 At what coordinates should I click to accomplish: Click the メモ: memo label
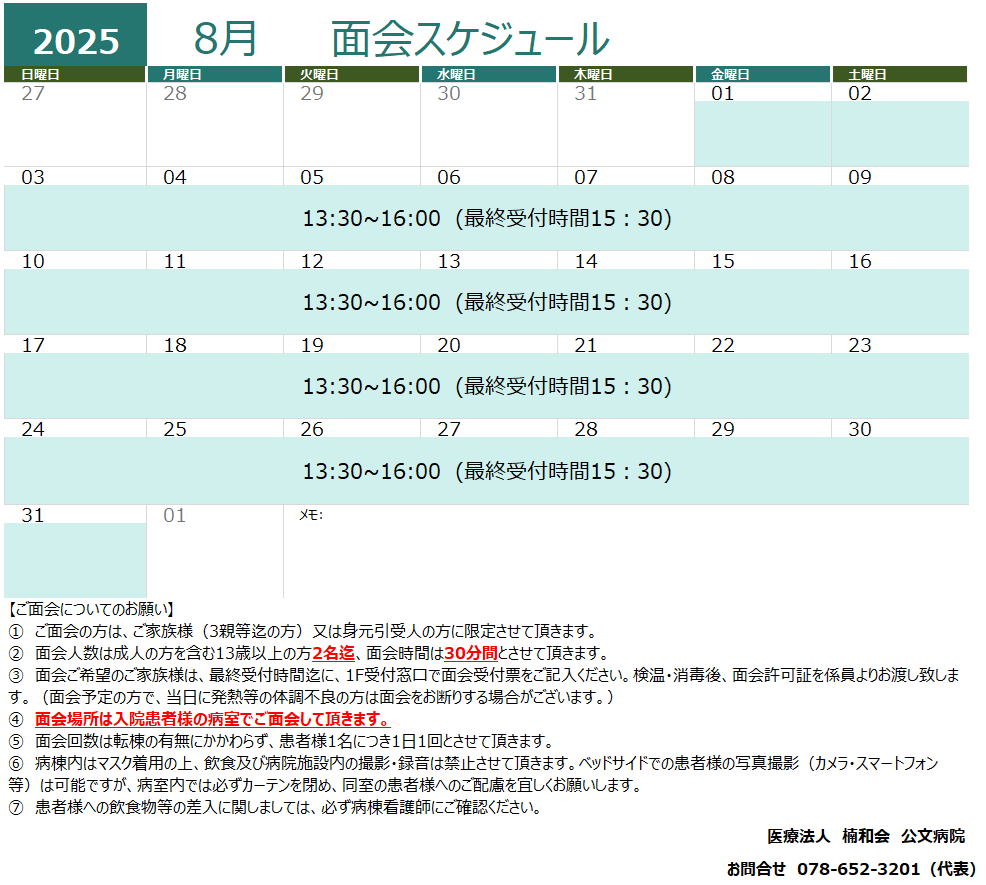(x=311, y=515)
